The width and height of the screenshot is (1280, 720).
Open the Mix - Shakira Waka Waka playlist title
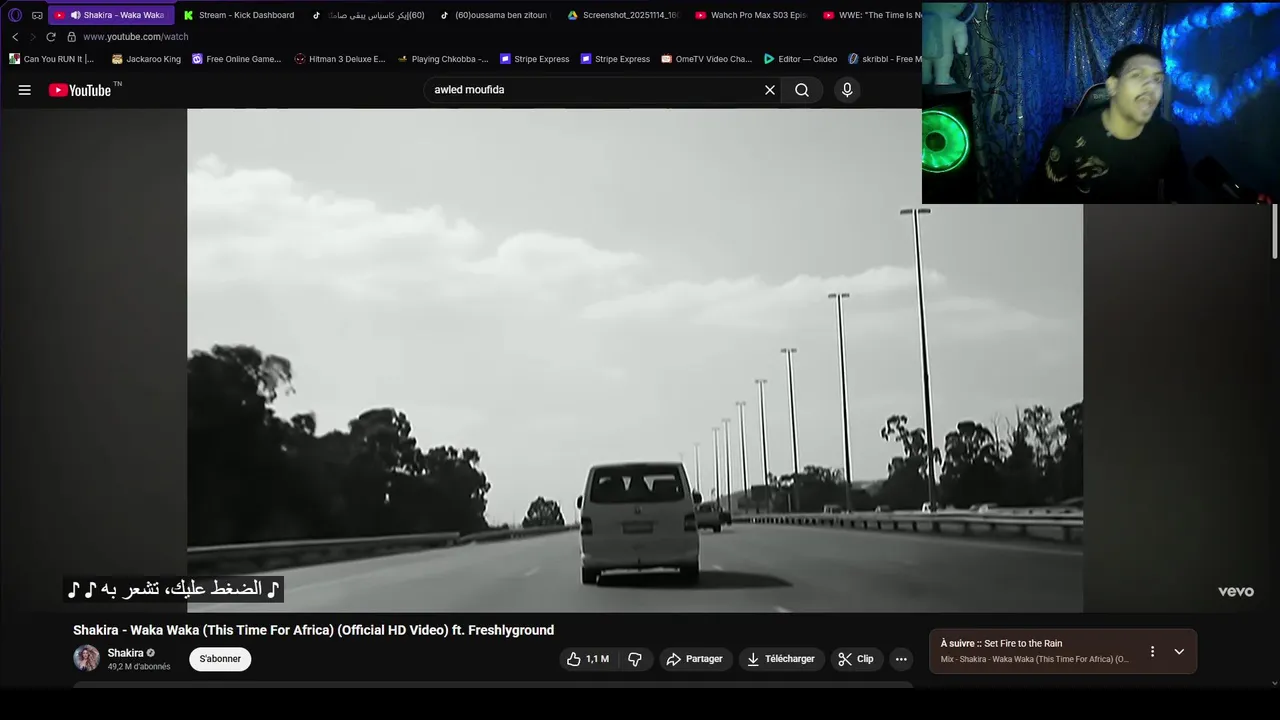[x=1034, y=659]
